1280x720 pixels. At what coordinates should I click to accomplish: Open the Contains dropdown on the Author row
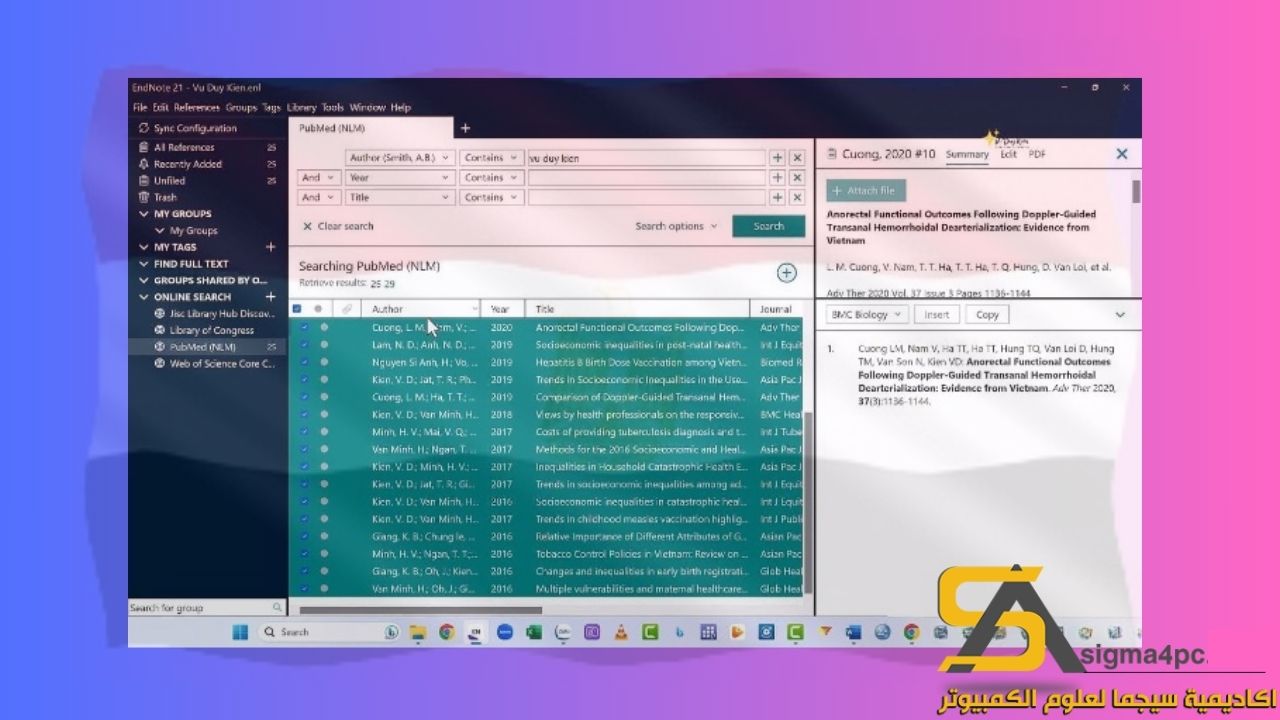tap(490, 158)
